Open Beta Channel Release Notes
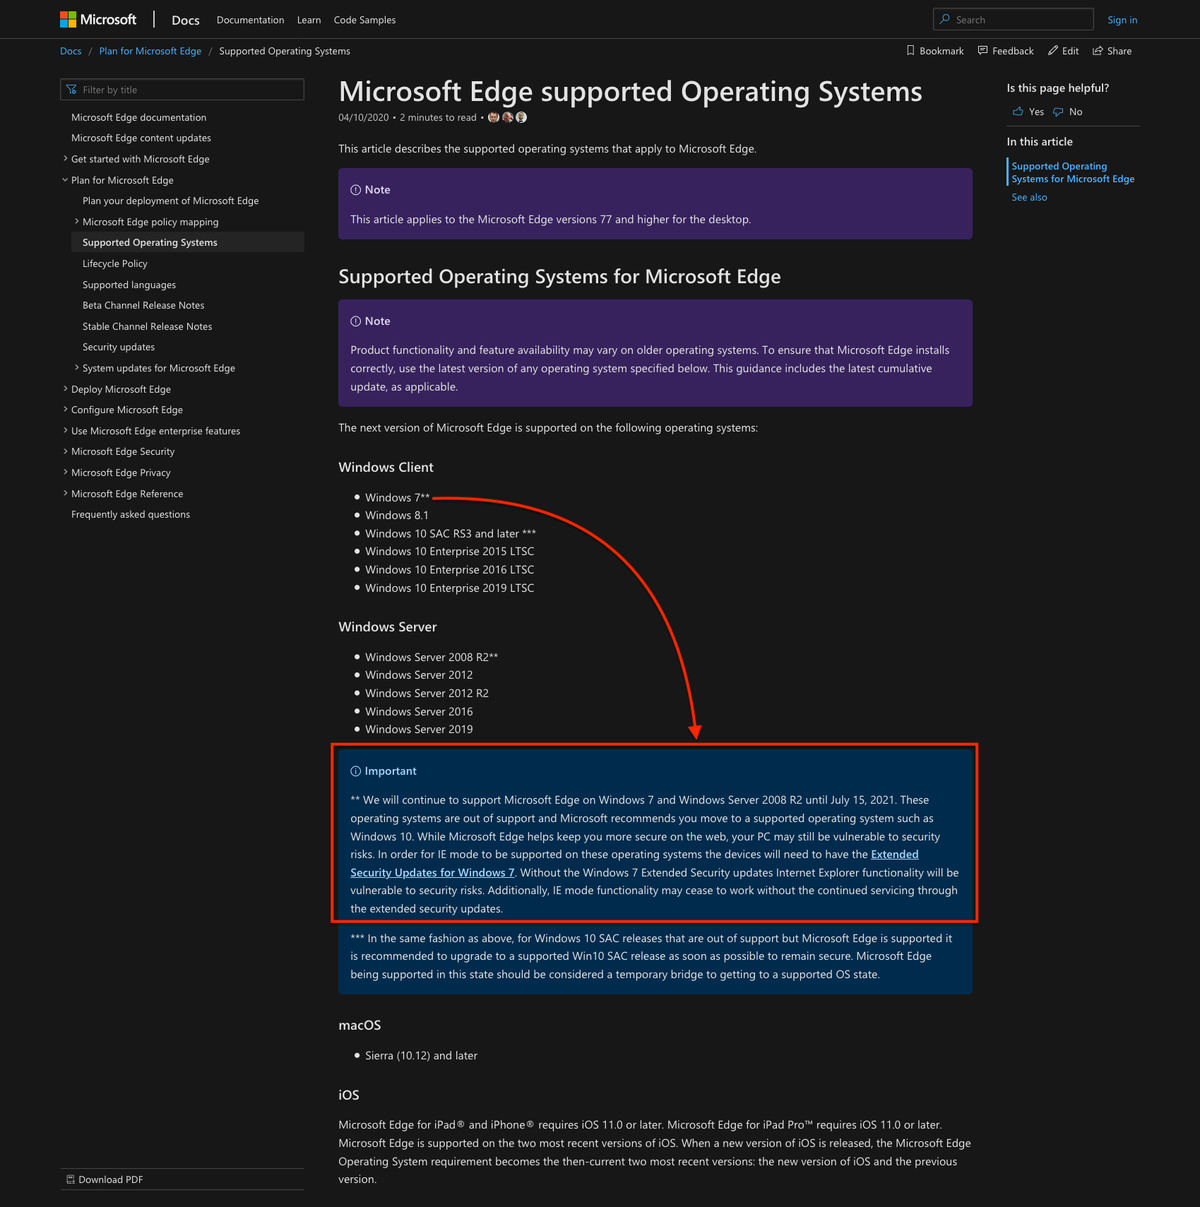1200x1207 pixels. coord(143,305)
